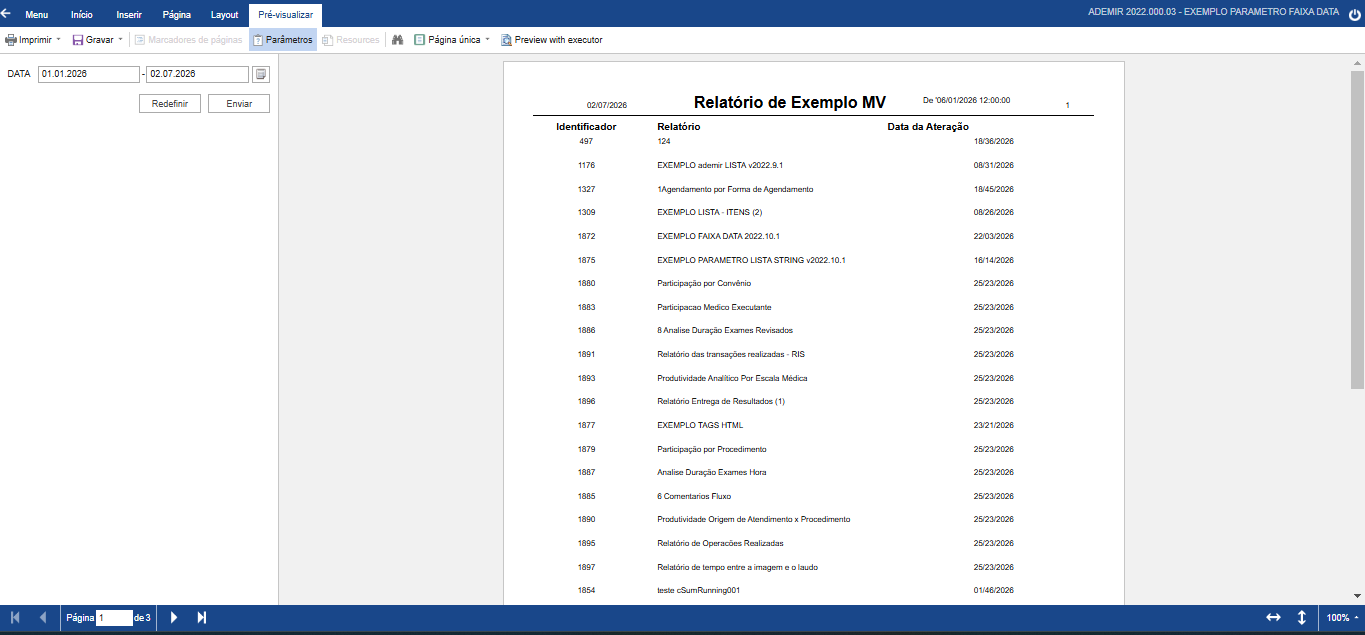Click the start date field 01.01.2026

(89, 74)
